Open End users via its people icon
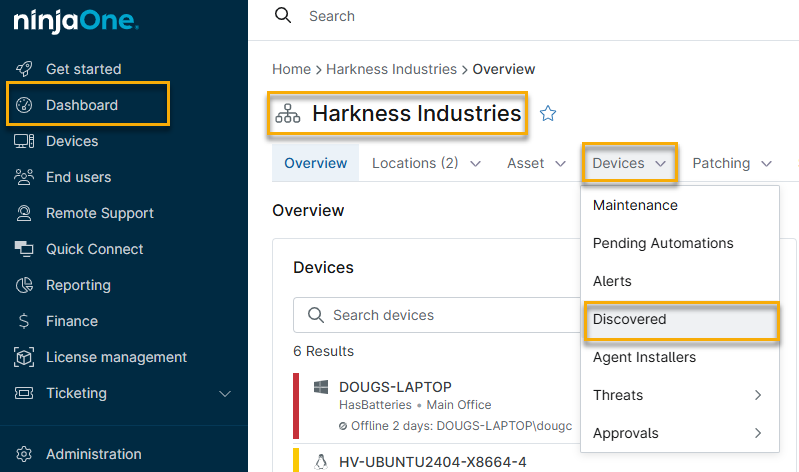 point(25,177)
